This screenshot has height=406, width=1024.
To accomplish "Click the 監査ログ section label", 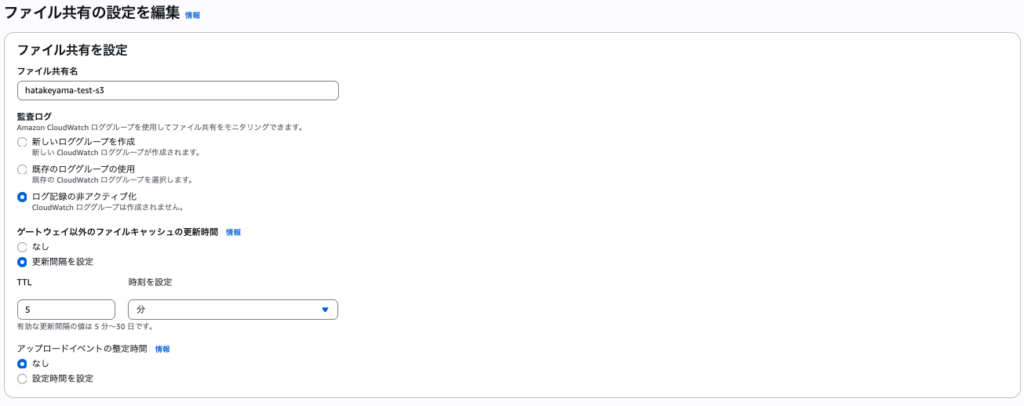I will pyautogui.click(x=34, y=116).
